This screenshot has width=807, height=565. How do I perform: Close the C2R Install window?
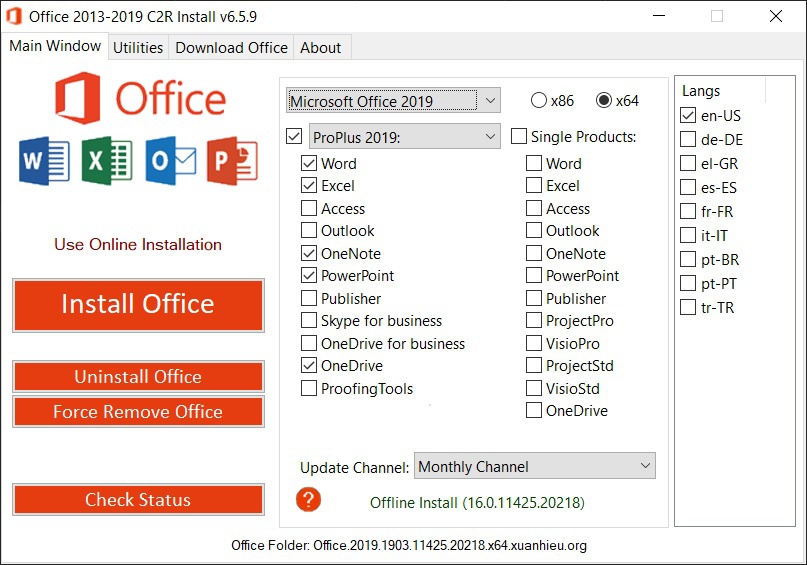point(776,16)
